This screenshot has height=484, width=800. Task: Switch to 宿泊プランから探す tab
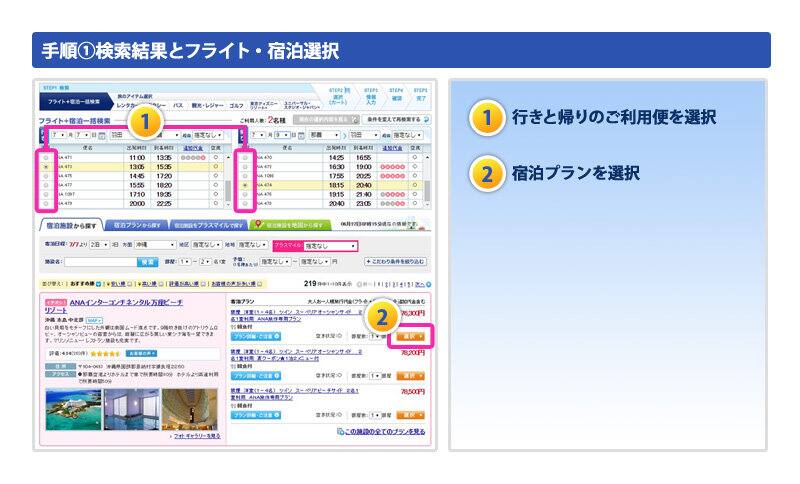[138, 227]
